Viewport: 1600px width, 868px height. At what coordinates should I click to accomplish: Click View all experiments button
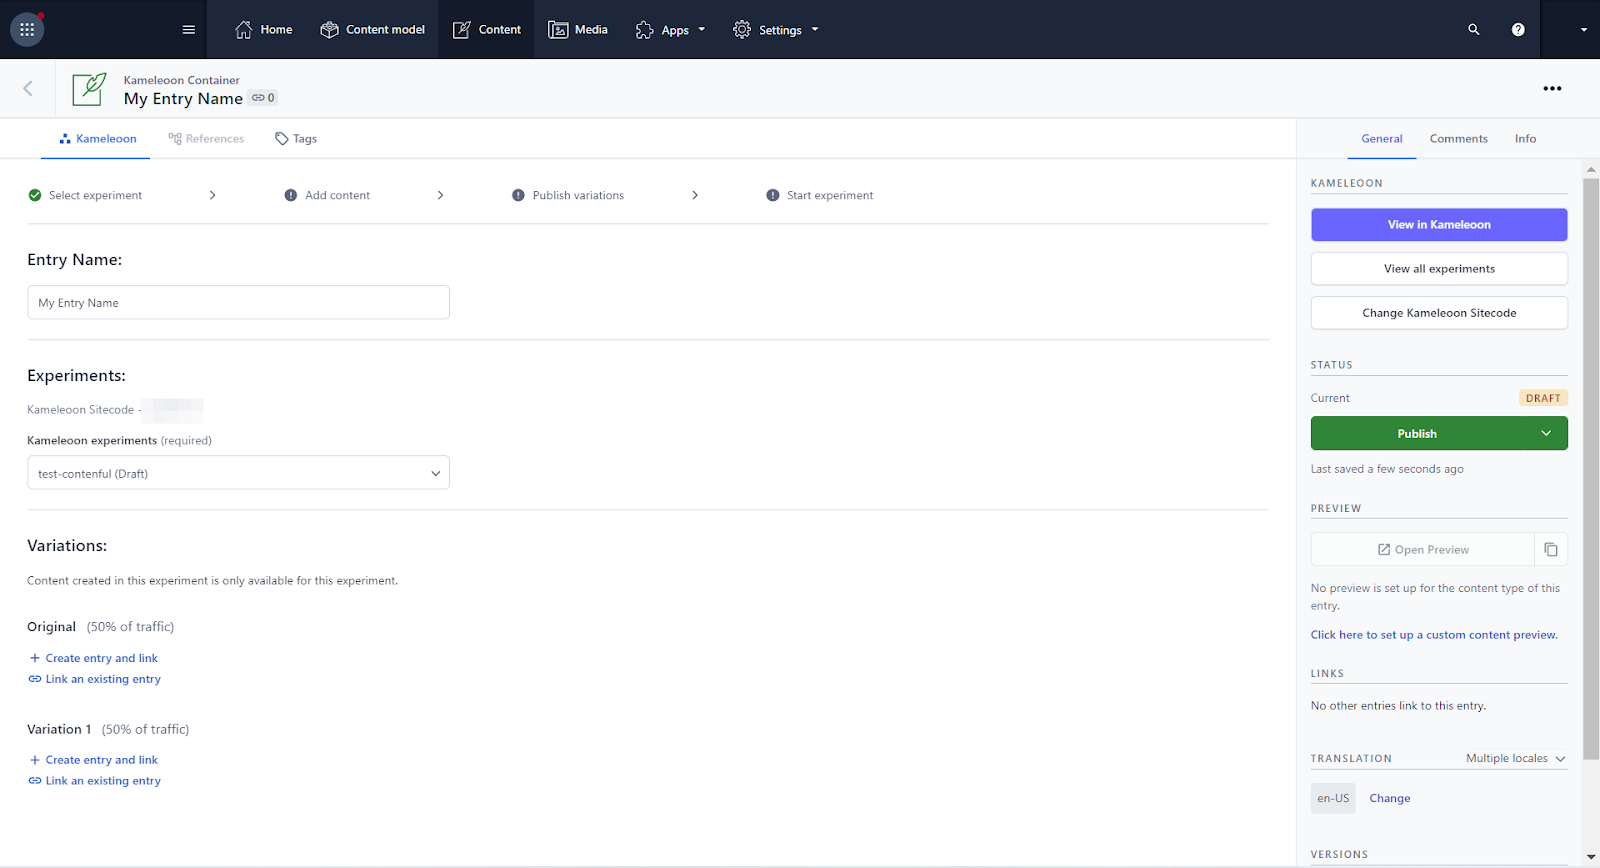[1439, 269]
